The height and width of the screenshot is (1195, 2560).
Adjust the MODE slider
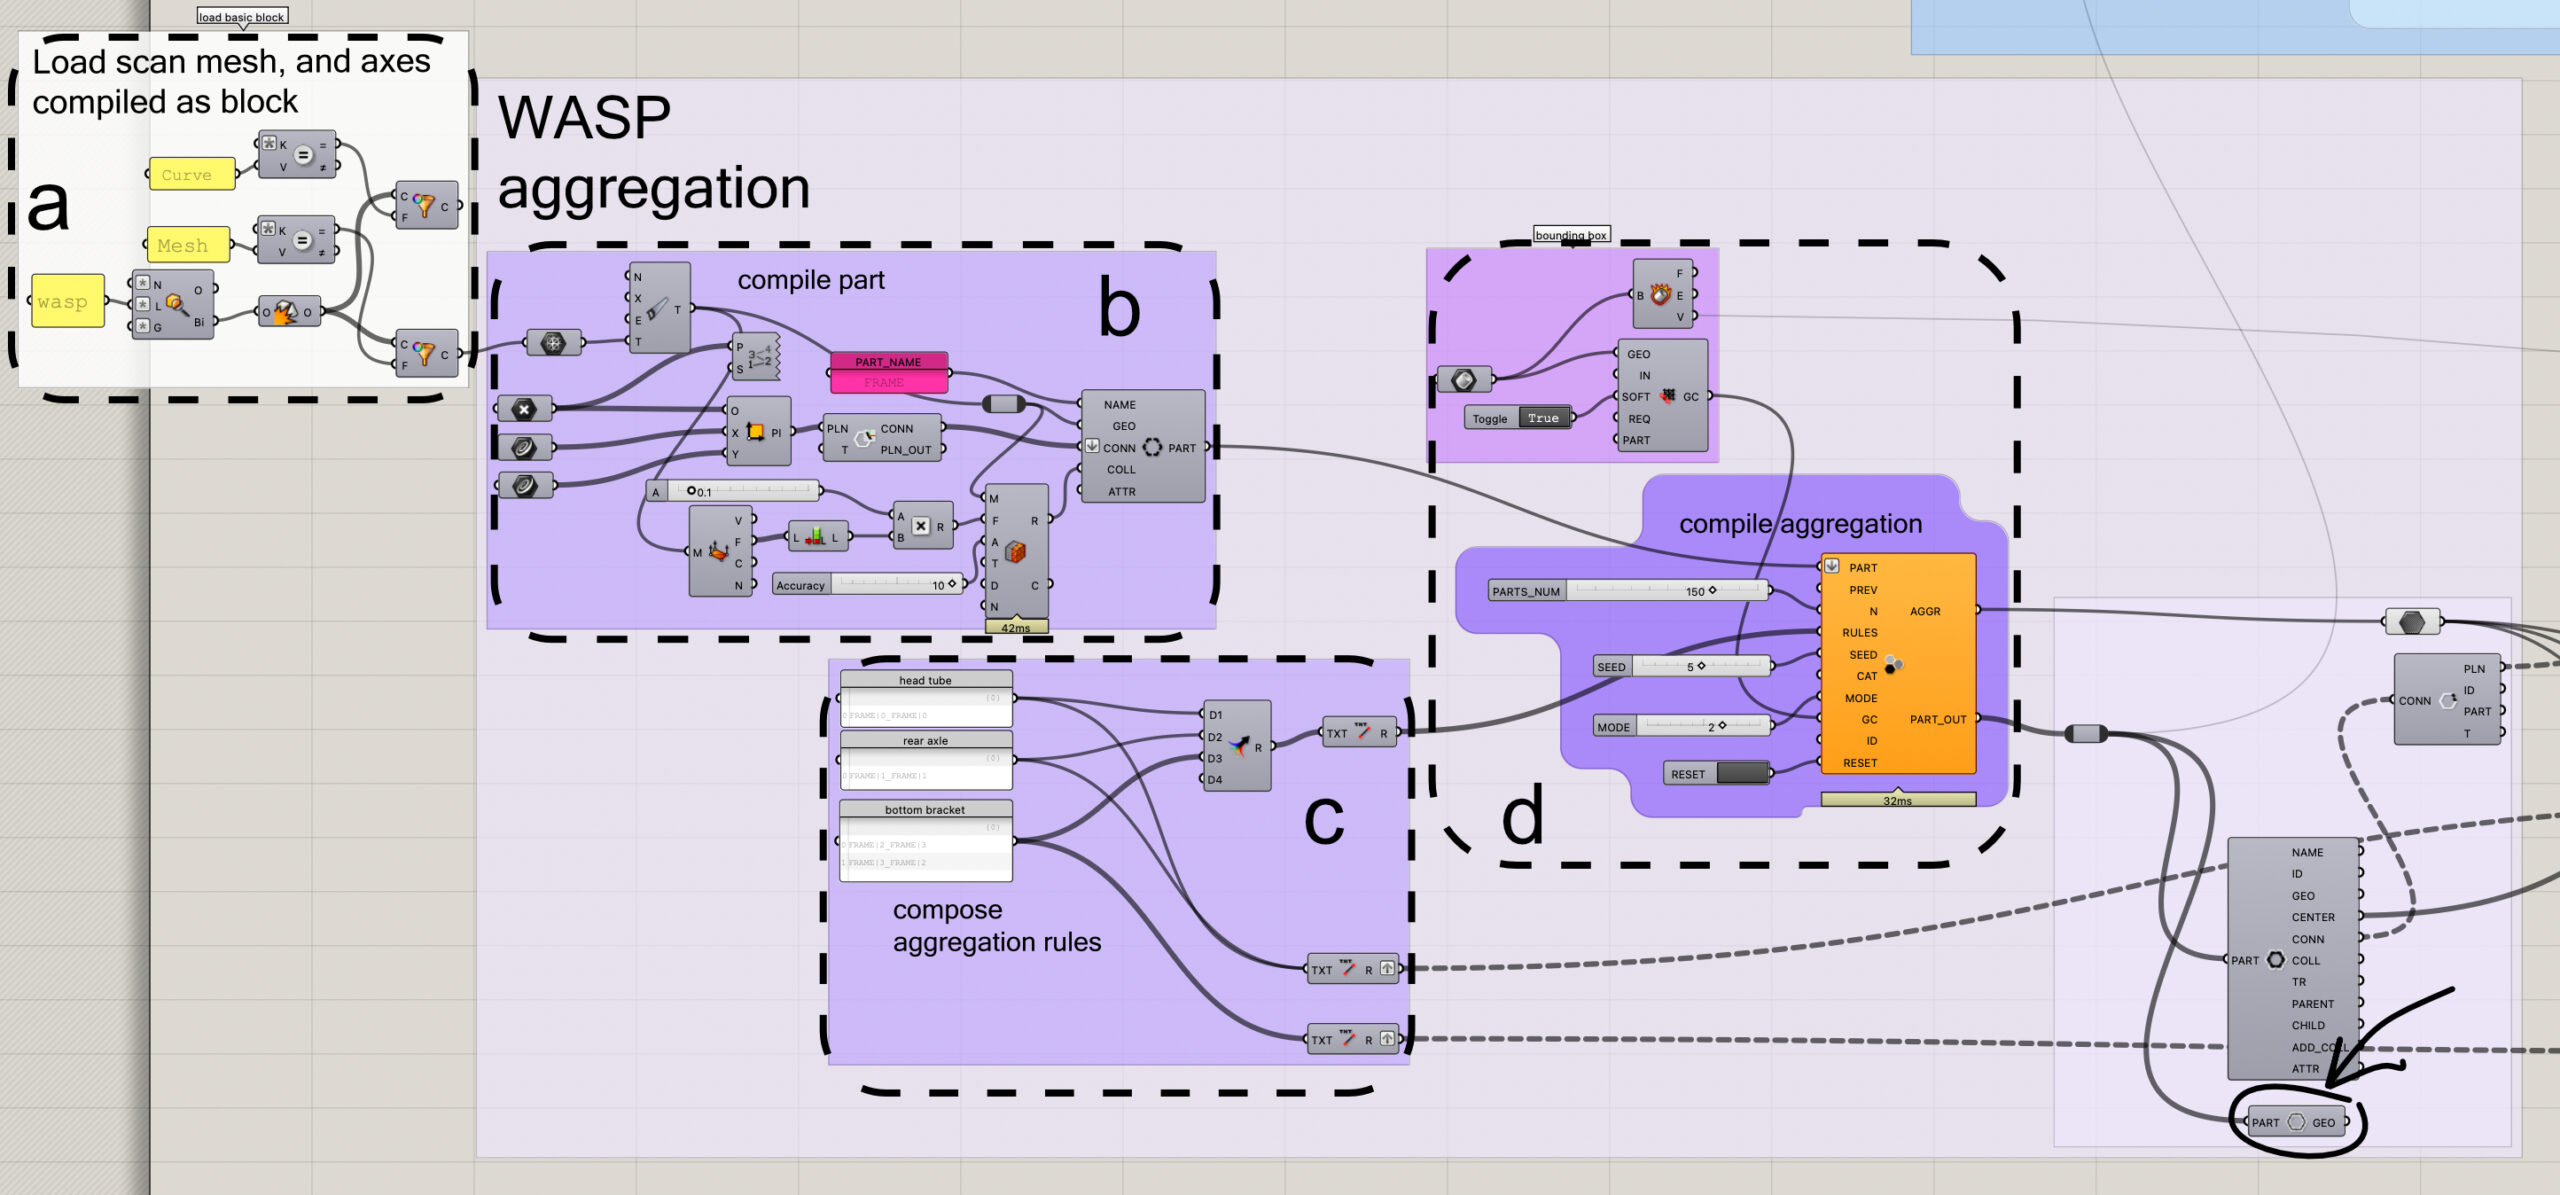(1682, 727)
